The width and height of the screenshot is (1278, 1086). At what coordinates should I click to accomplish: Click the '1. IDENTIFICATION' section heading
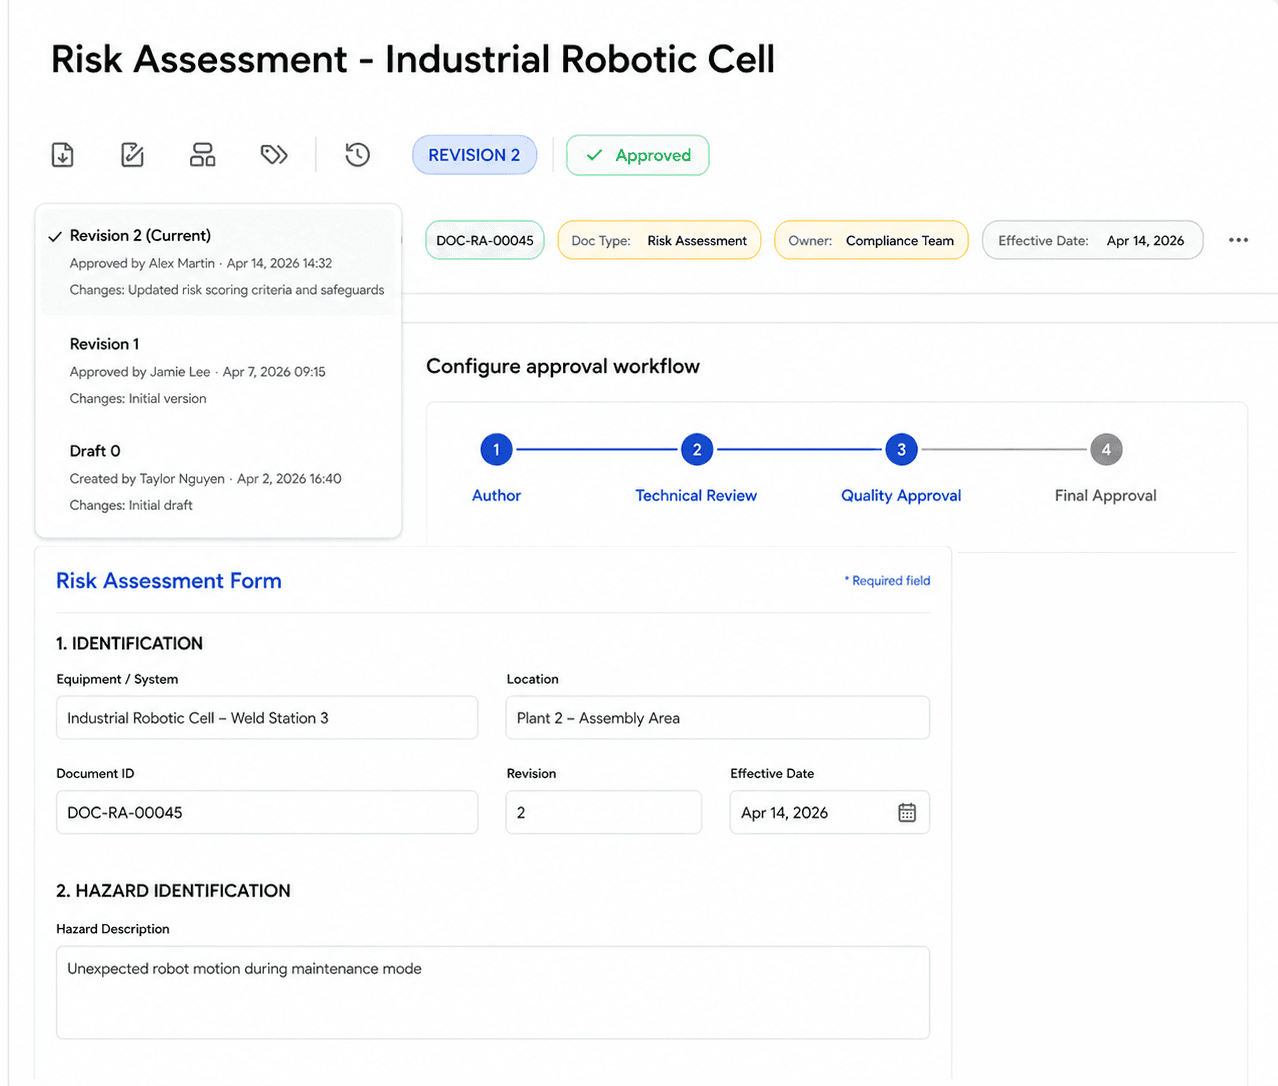point(130,643)
